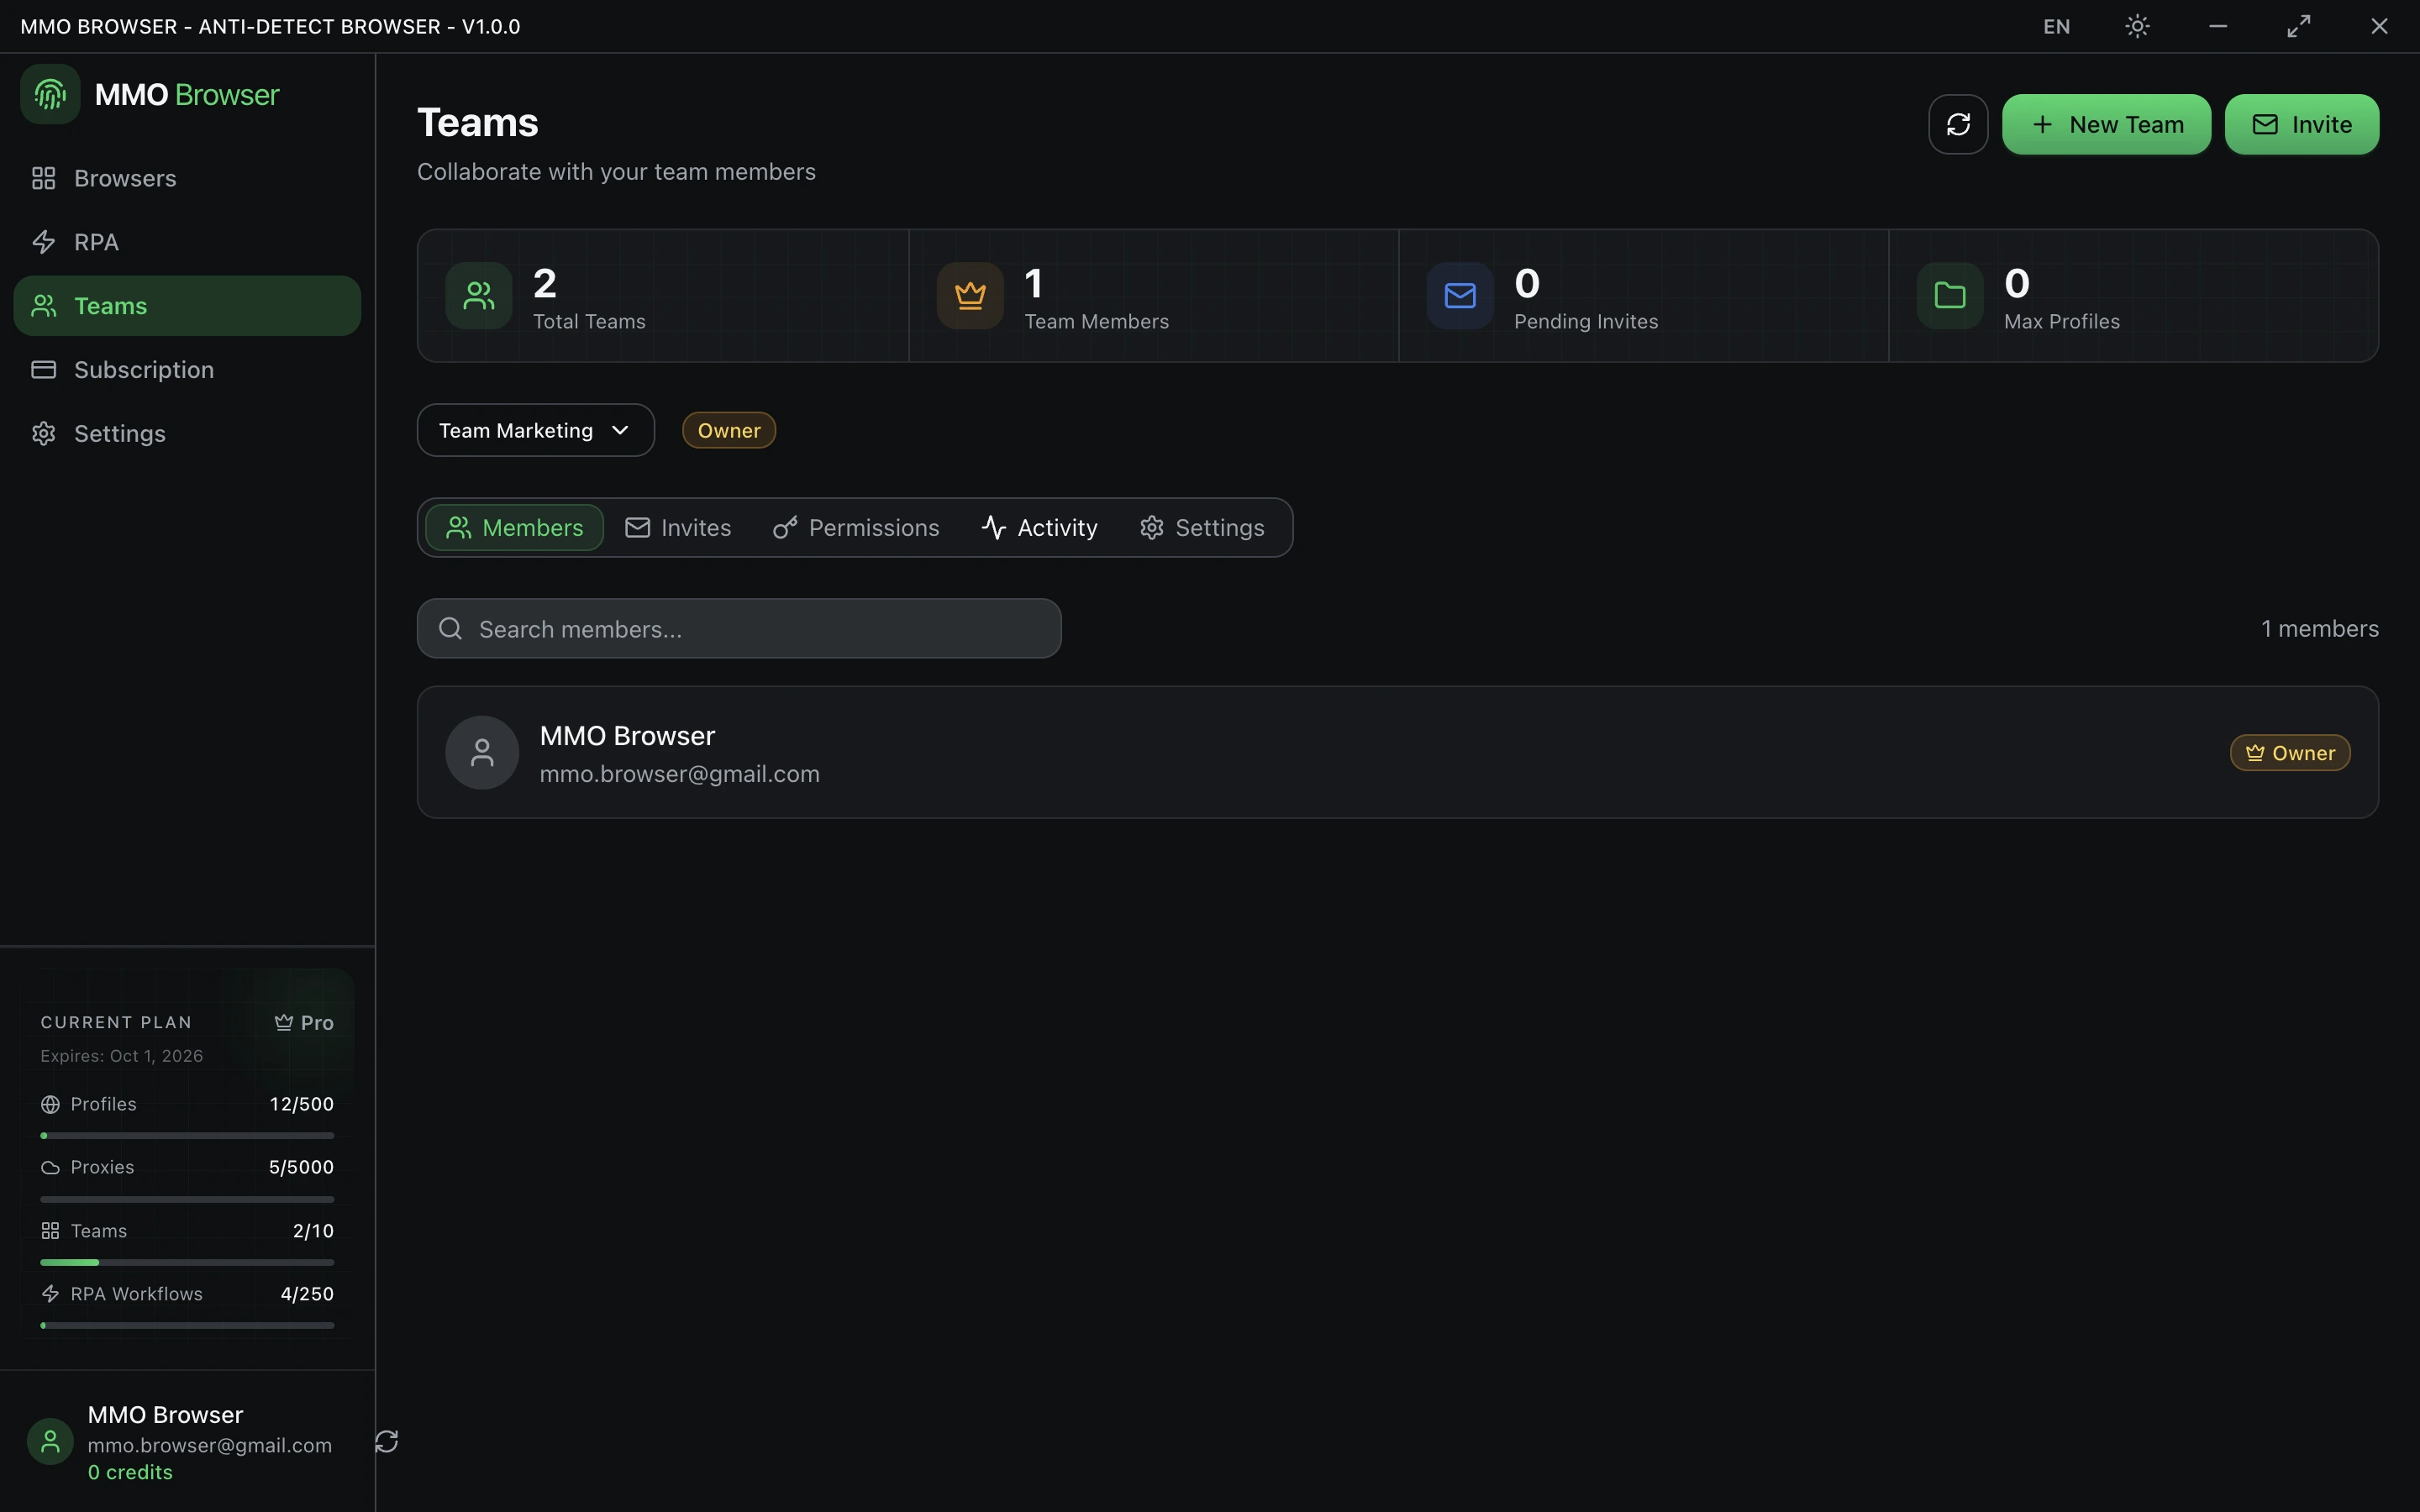Go to RPA in the sidebar

tap(187, 242)
